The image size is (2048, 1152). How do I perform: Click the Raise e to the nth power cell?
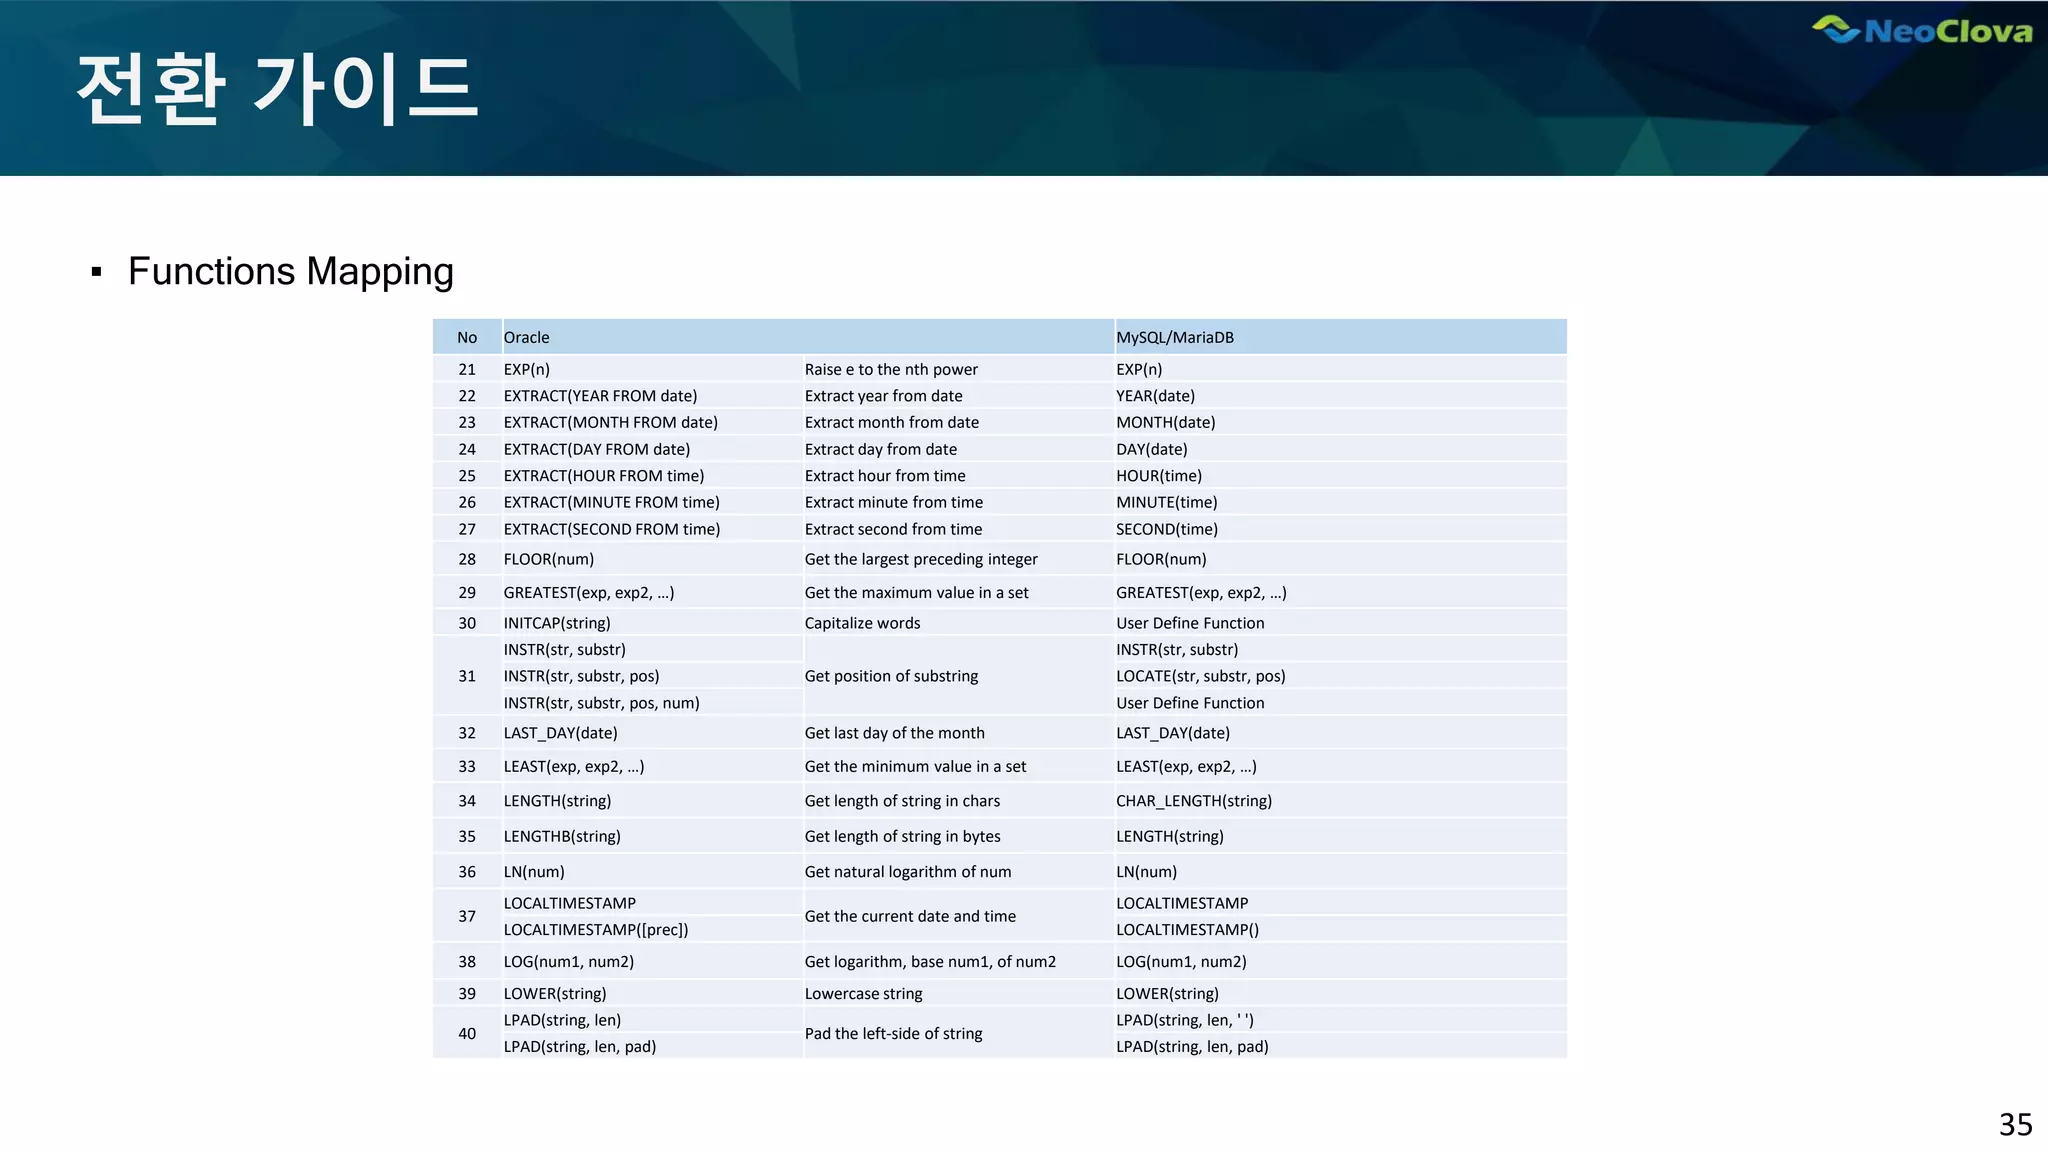(x=891, y=370)
